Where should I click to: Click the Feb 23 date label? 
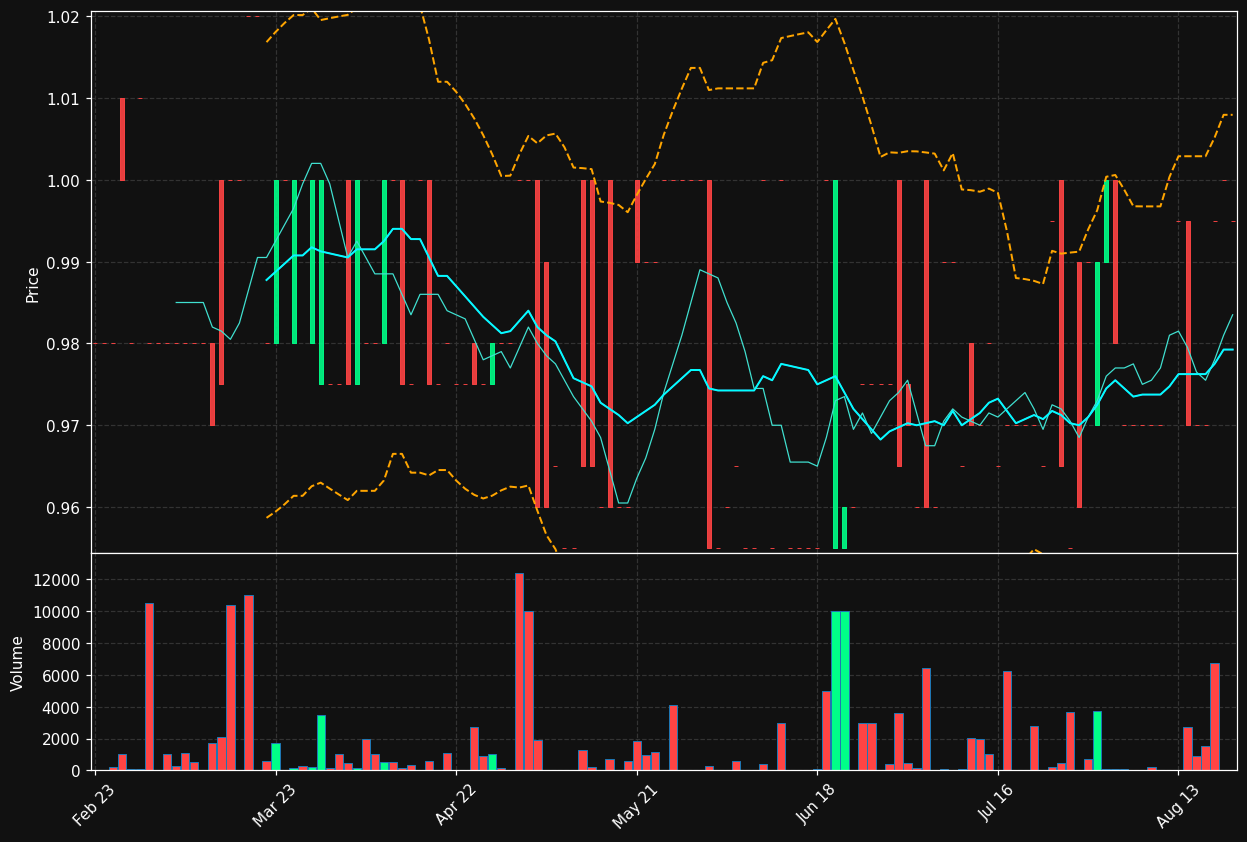tap(94, 806)
